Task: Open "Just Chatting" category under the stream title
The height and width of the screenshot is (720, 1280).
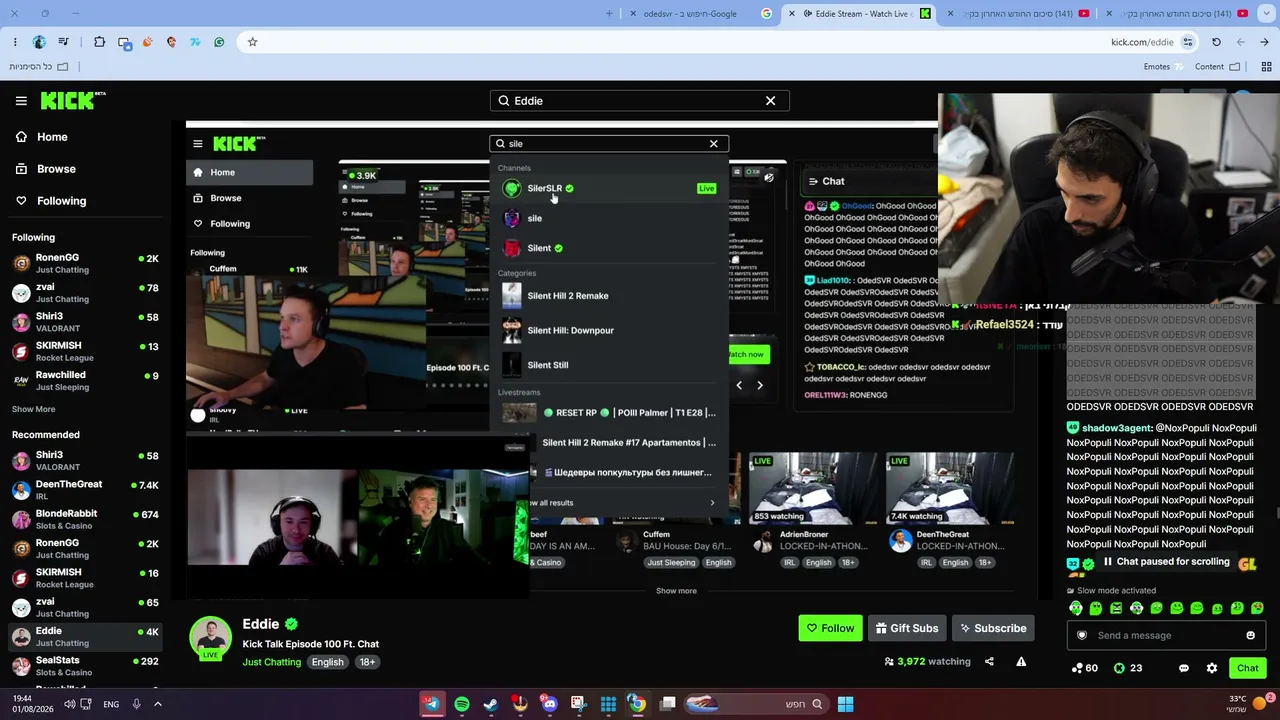Action: tap(271, 662)
